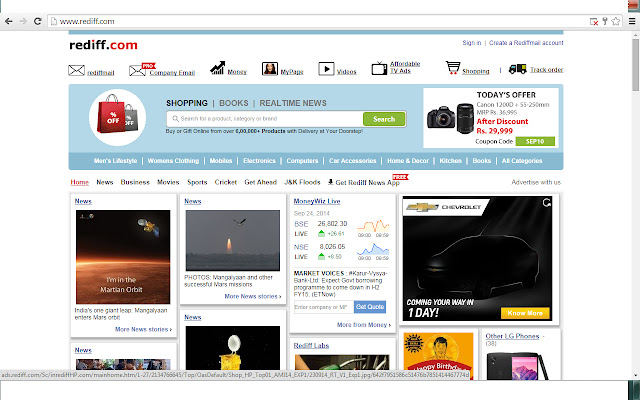The width and height of the screenshot is (640, 400).
Task: Click the blocked popup icon in address bar
Action: click(594, 22)
